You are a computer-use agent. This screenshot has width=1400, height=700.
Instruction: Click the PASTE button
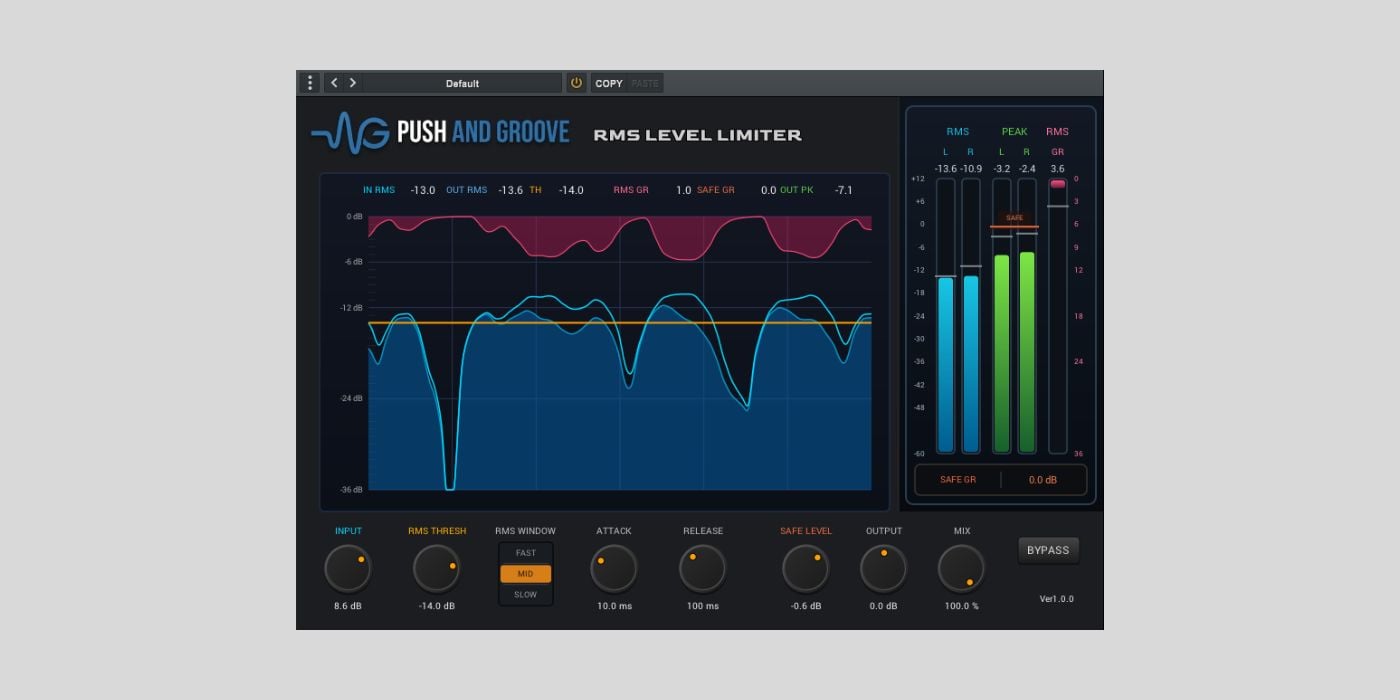tap(645, 83)
